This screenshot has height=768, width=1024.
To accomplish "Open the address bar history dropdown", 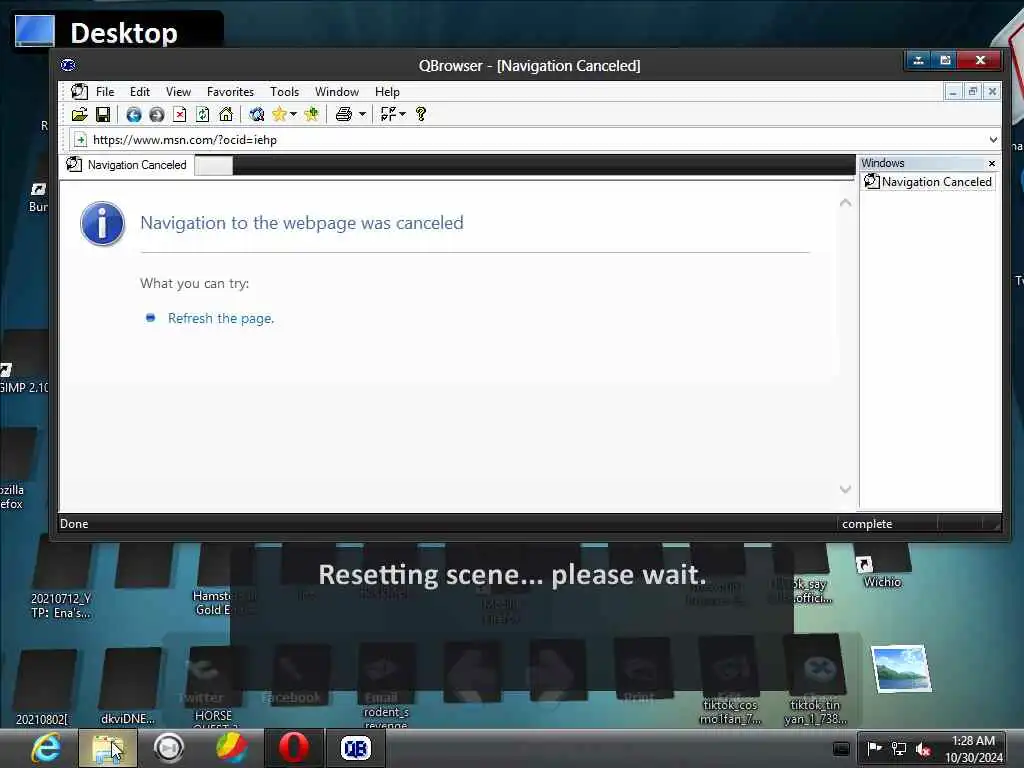I will point(993,139).
